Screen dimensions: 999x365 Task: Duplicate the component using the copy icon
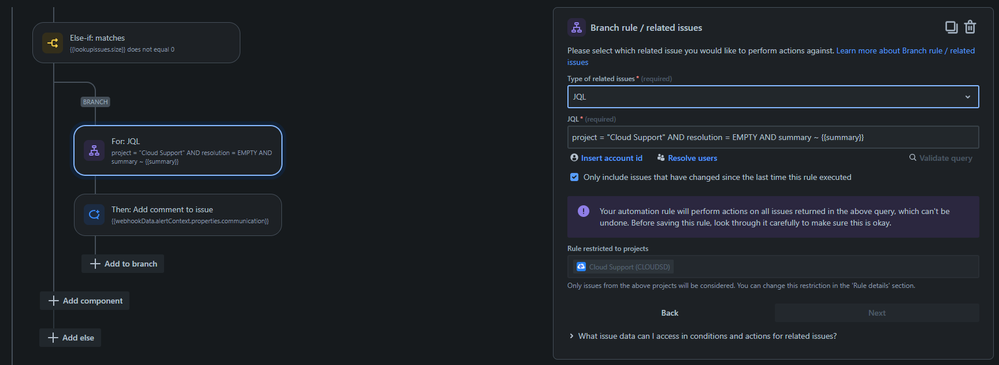pos(951,27)
